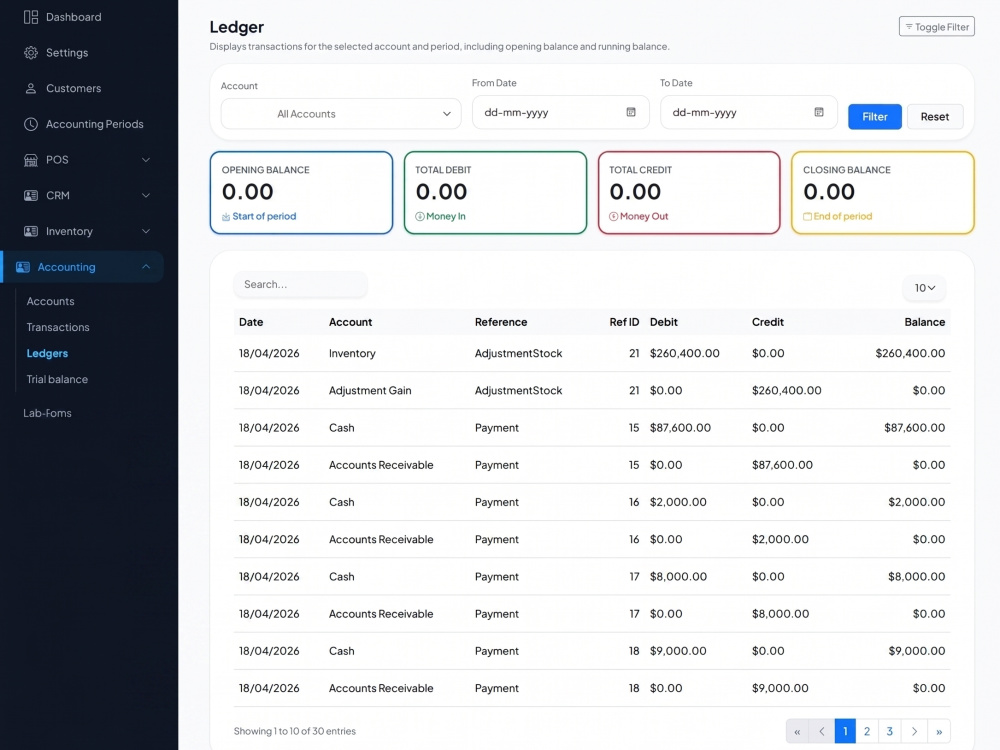The image size is (1000, 750).
Task: Click the $9,000.00 balance cell
Action: point(916,651)
